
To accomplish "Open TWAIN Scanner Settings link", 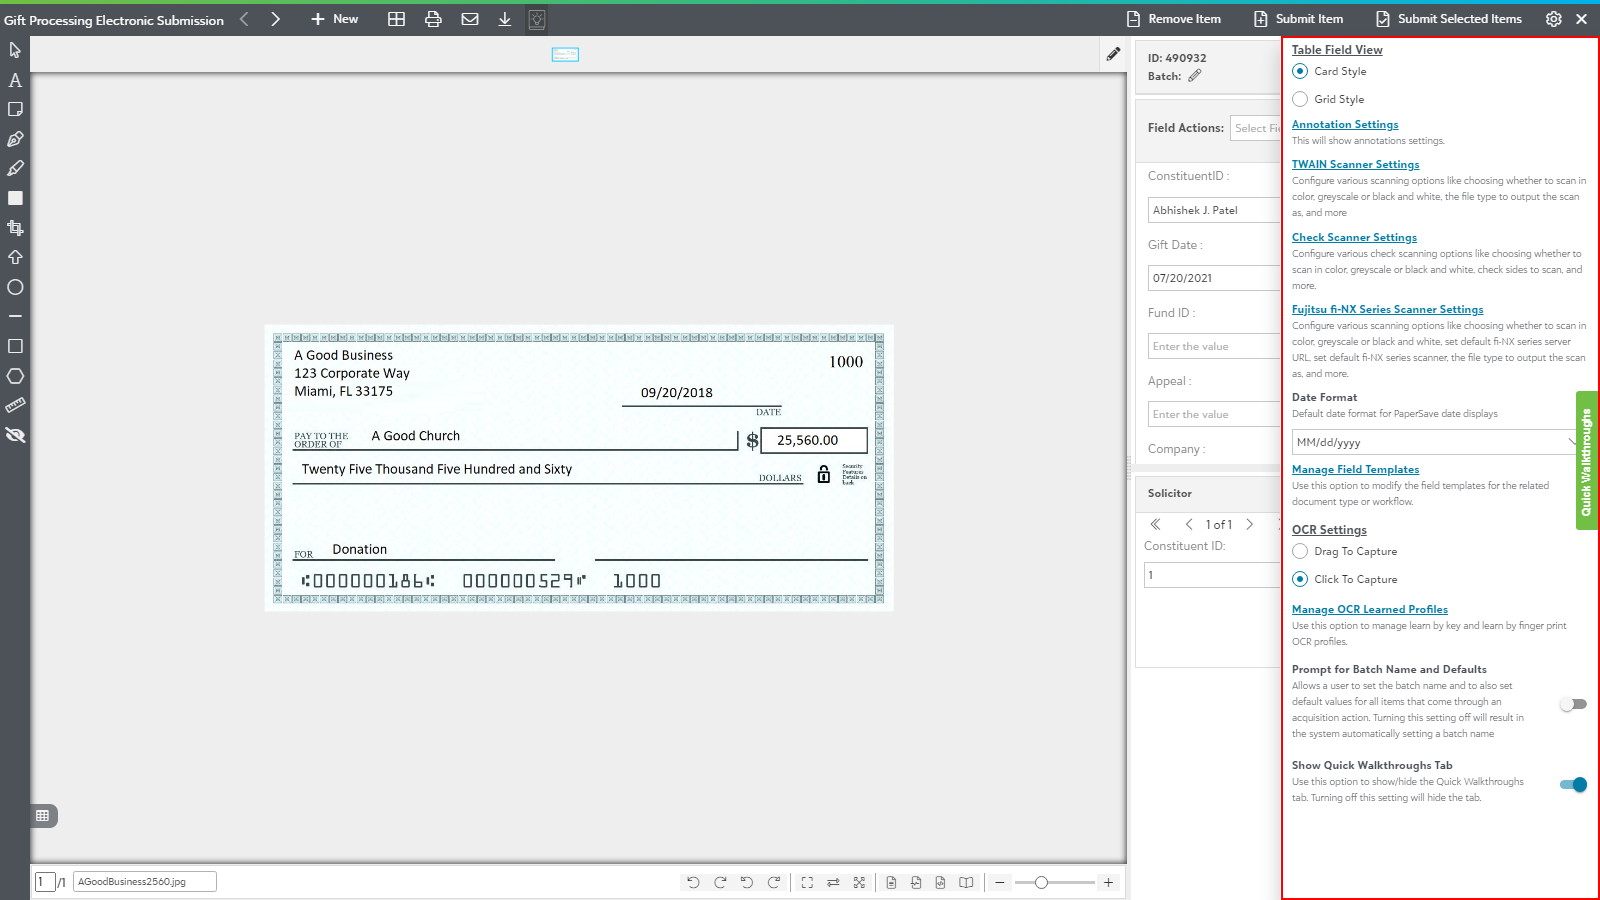I will 1355,164.
